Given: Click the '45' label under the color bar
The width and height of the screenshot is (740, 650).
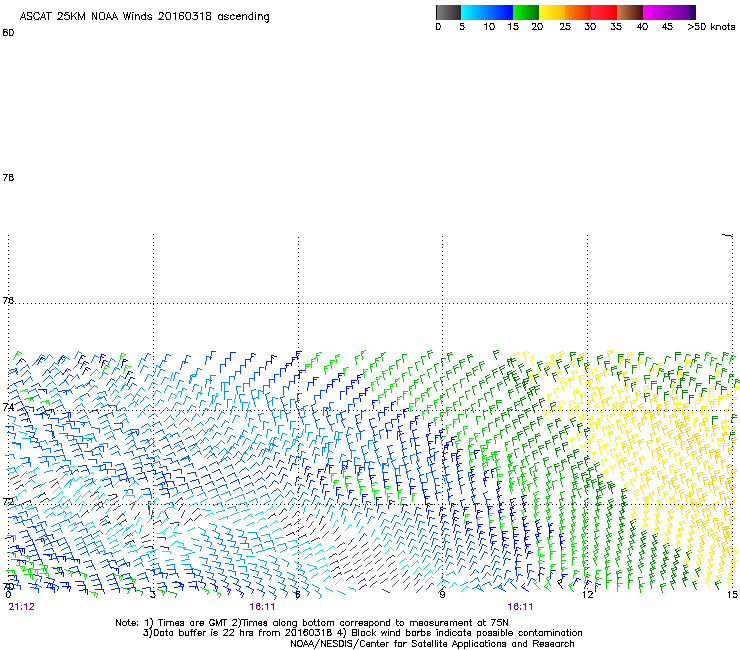Looking at the screenshot, I should 667,27.
